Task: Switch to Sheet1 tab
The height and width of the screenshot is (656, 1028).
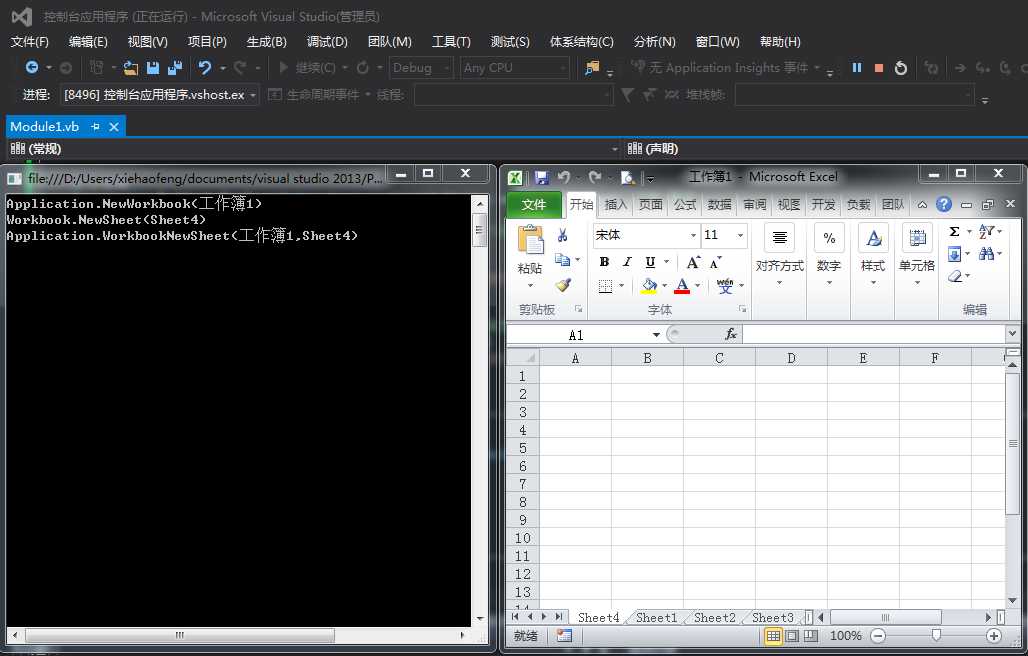Action: click(x=656, y=617)
